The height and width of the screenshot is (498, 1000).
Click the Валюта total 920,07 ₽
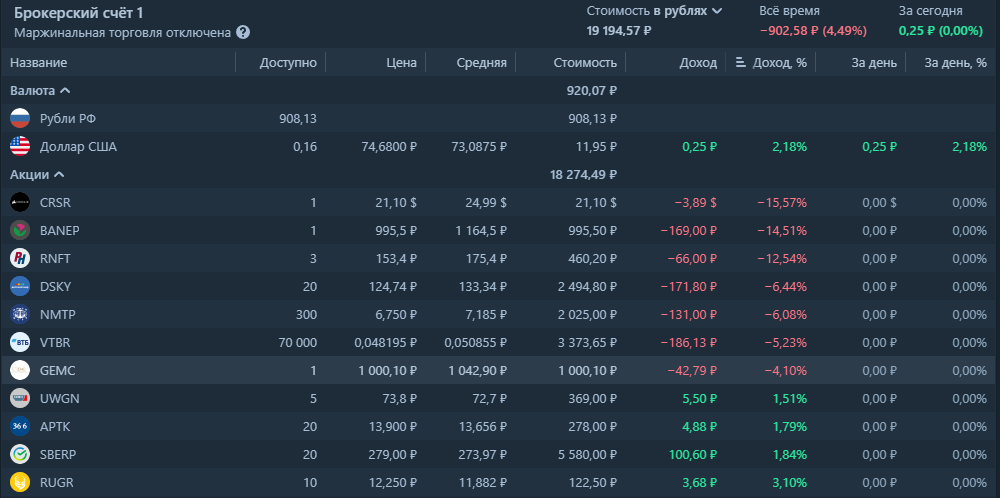(x=592, y=91)
